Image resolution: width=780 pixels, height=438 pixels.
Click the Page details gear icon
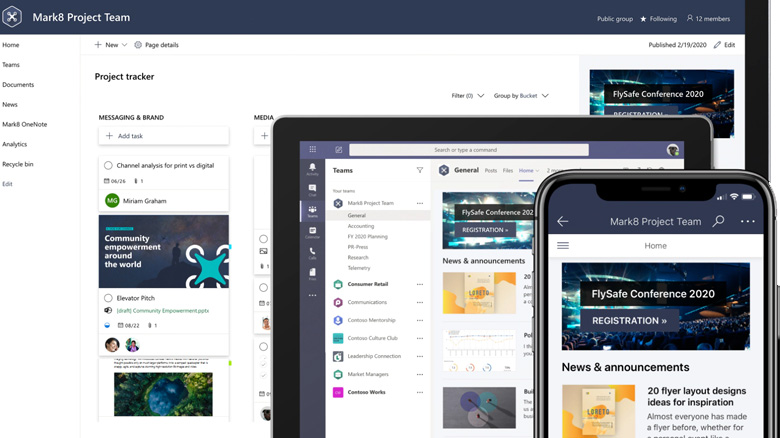pyautogui.click(x=138, y=45)
